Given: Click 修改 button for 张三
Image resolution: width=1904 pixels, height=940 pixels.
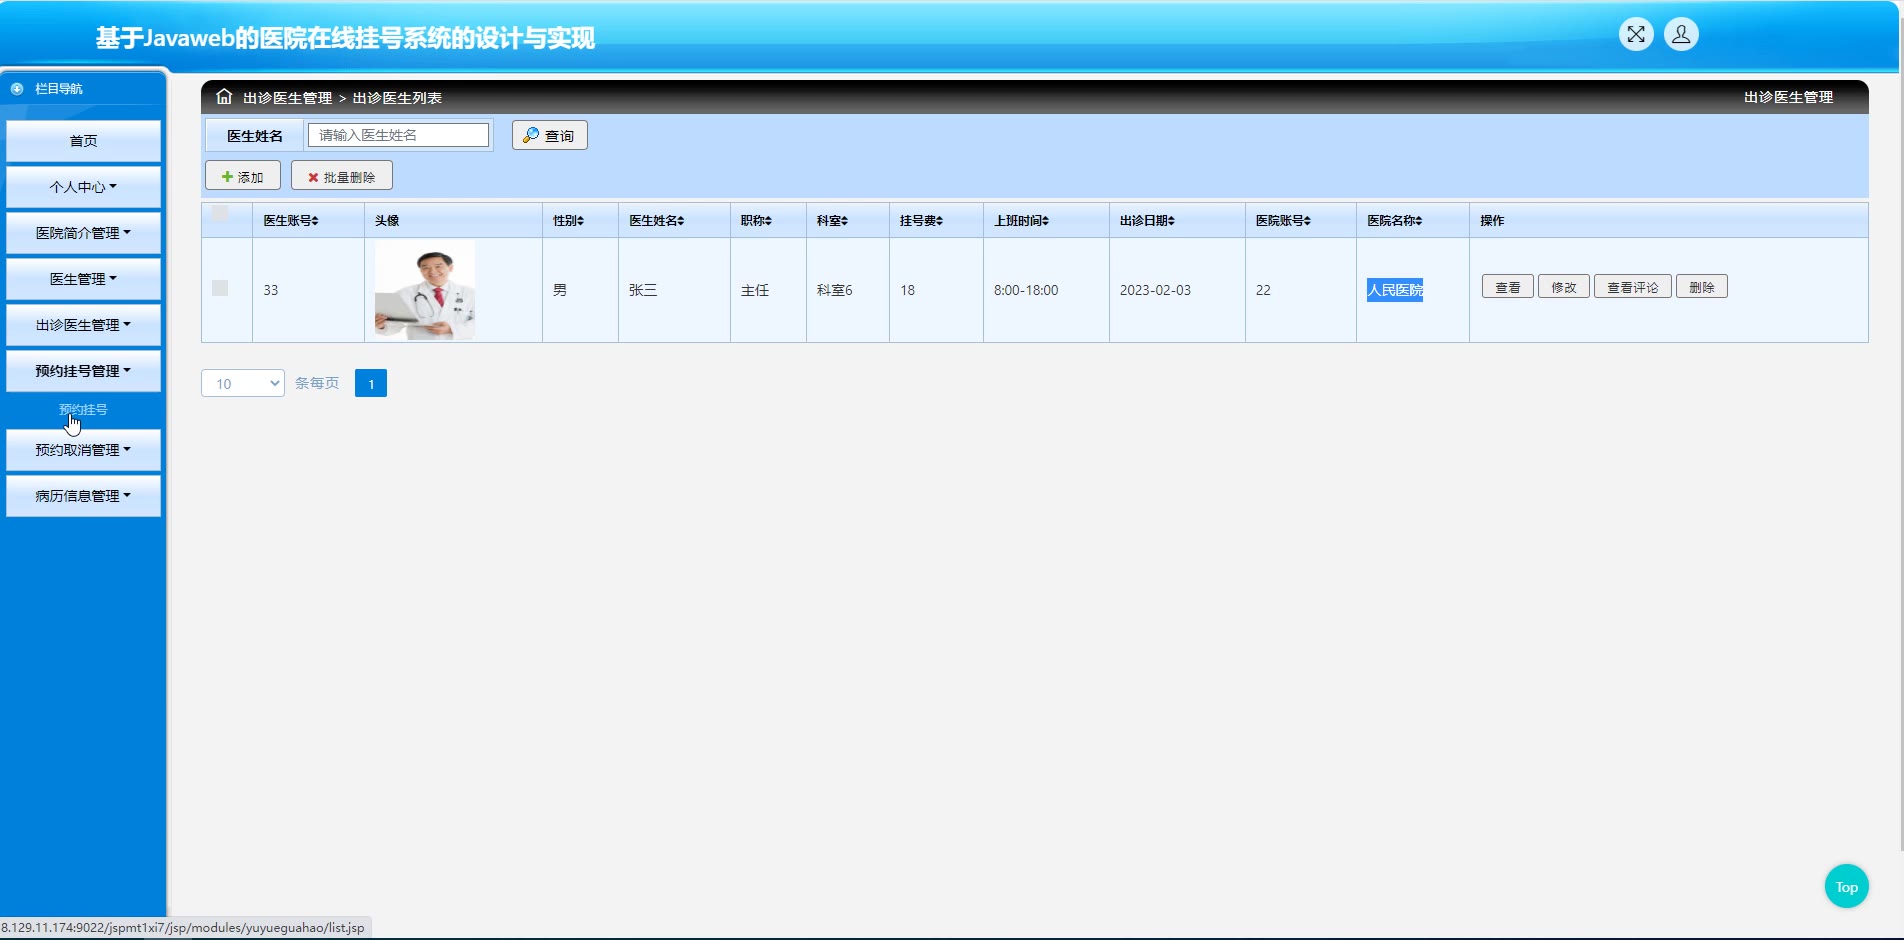Looking at the screenshot, I should [x=1564, y=287].
